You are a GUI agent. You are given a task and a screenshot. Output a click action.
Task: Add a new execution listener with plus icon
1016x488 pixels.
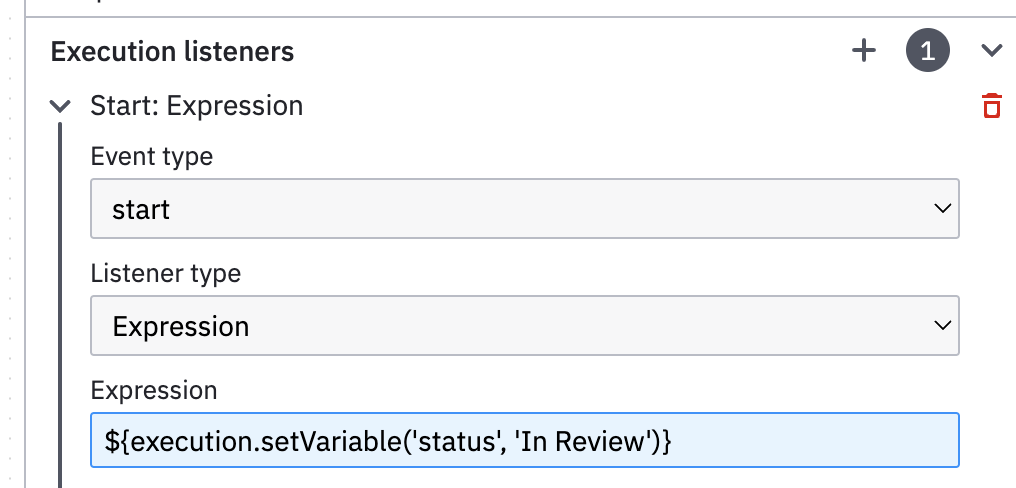tap(863, 51)
